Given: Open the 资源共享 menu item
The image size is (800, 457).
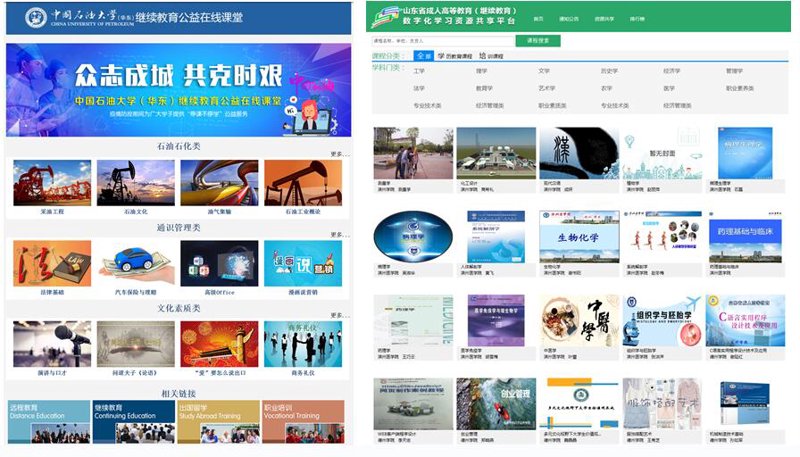Looking at the screenshot, I should tap(604, 19).
